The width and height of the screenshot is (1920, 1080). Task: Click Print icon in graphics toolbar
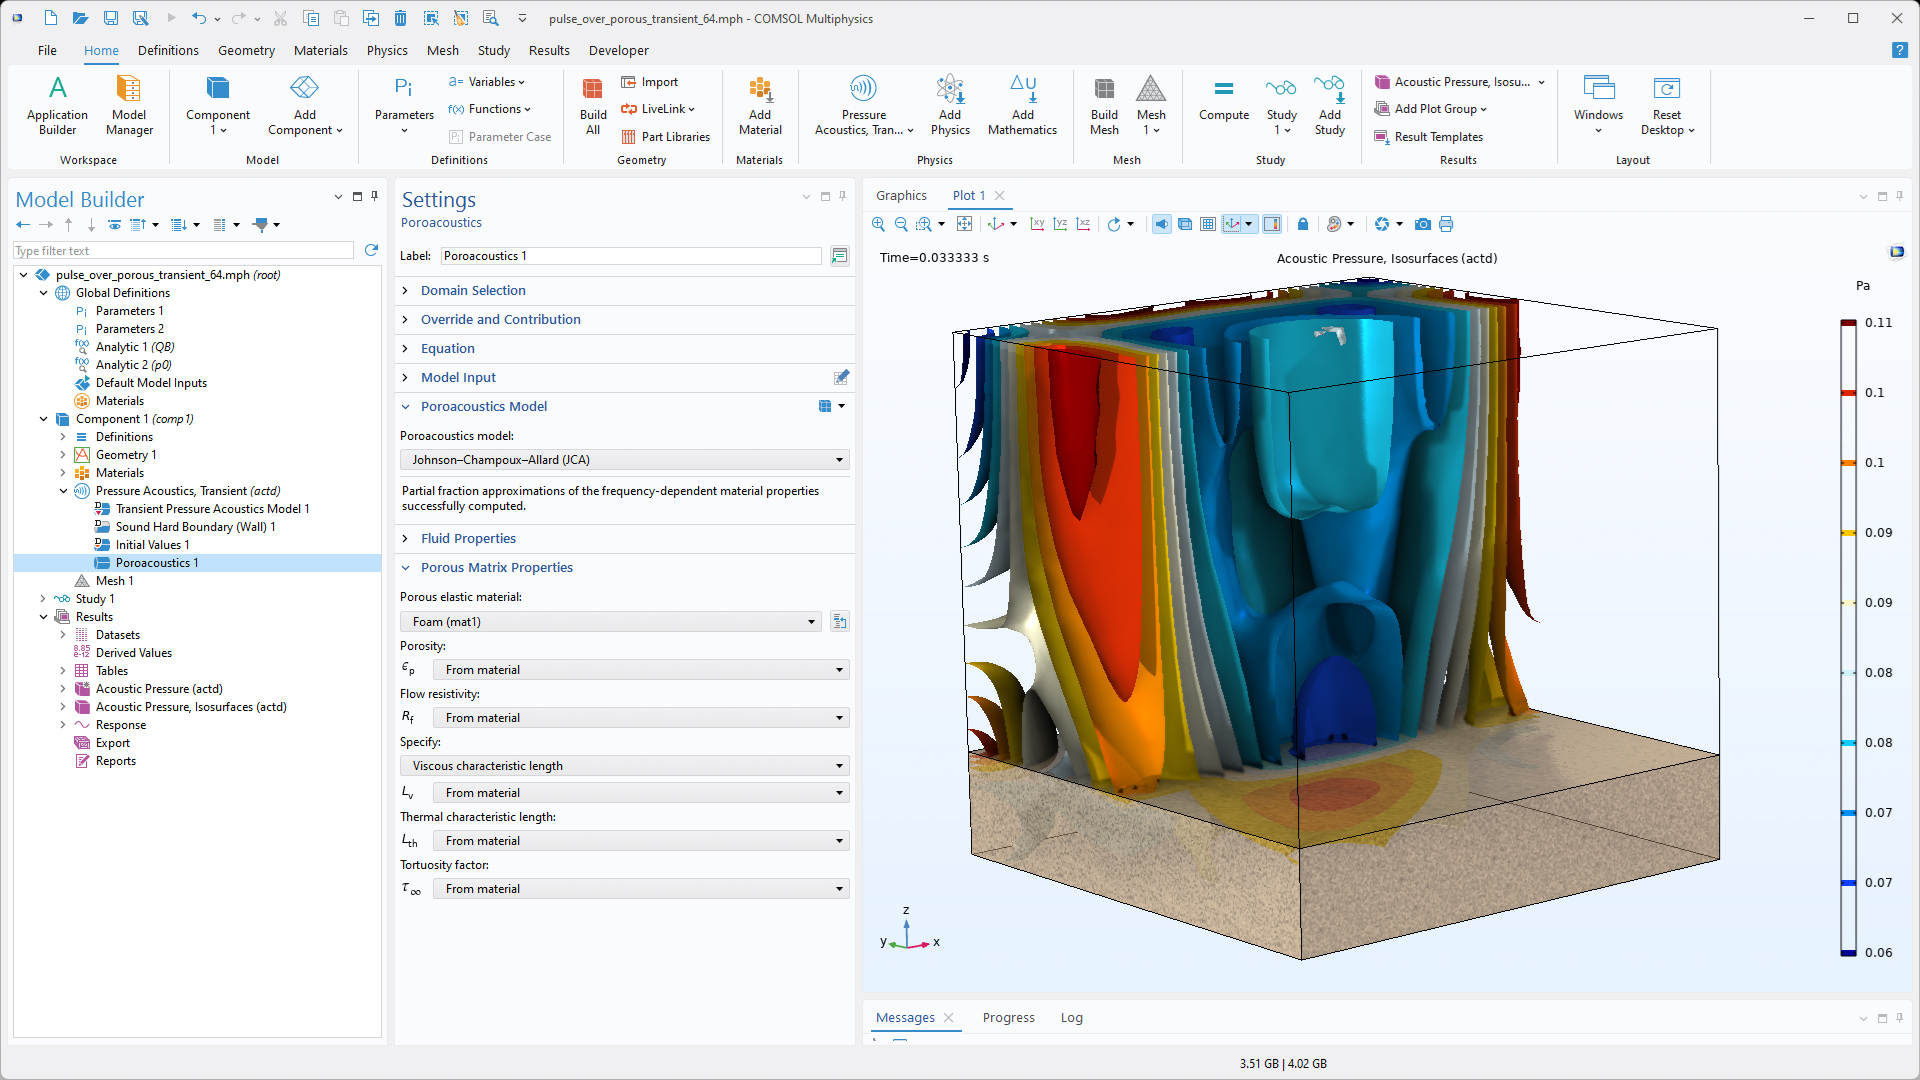click(x=1446, y=224)
